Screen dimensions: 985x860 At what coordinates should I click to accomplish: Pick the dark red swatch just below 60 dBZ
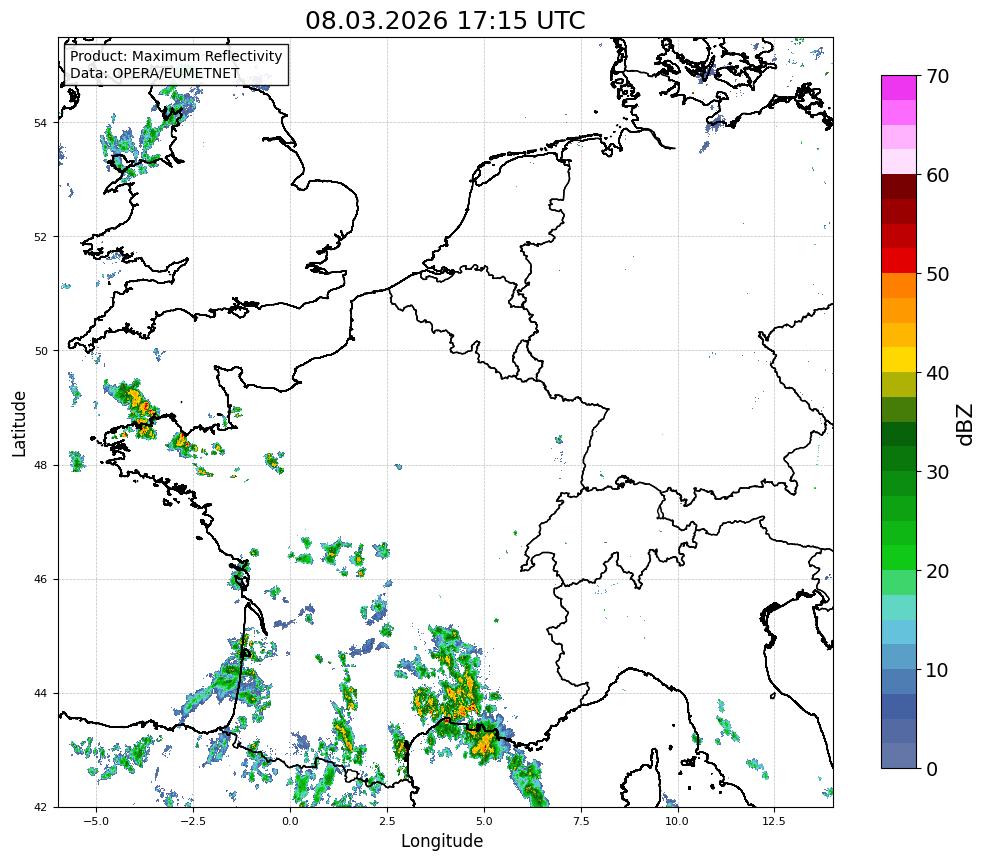(x=899, y=187)
